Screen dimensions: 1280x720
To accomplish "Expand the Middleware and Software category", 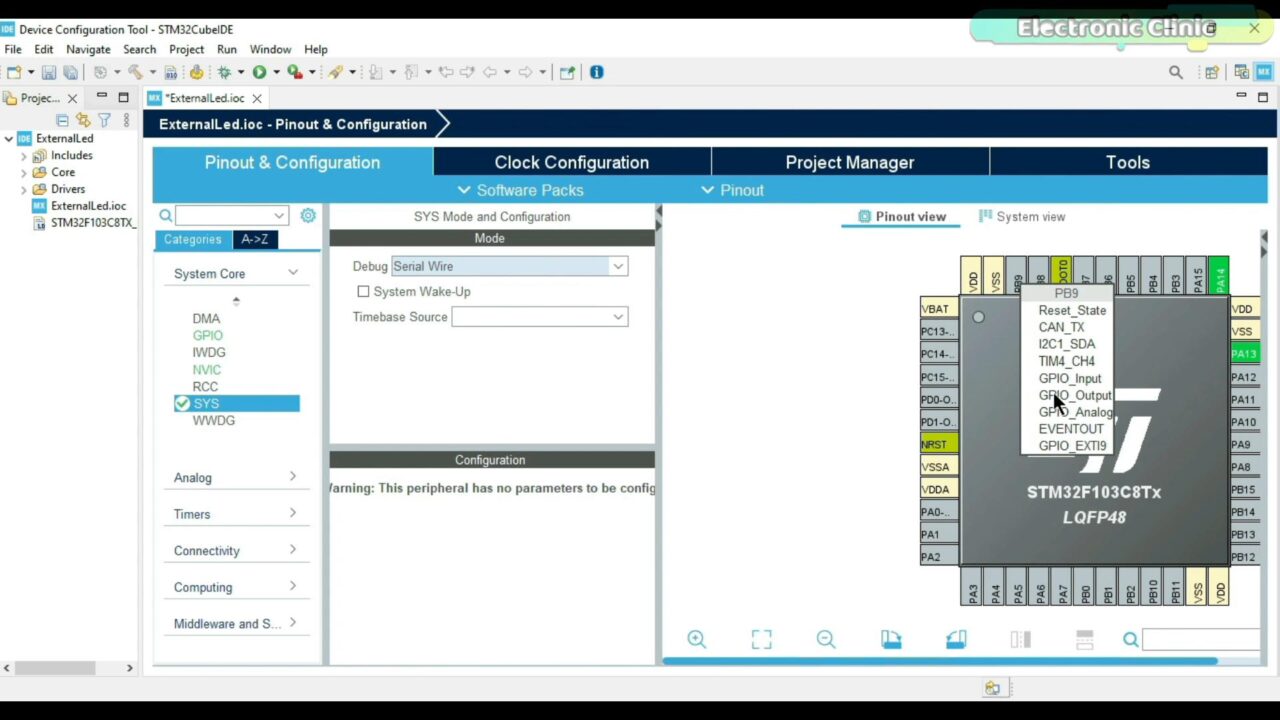I will coord(293,623).
